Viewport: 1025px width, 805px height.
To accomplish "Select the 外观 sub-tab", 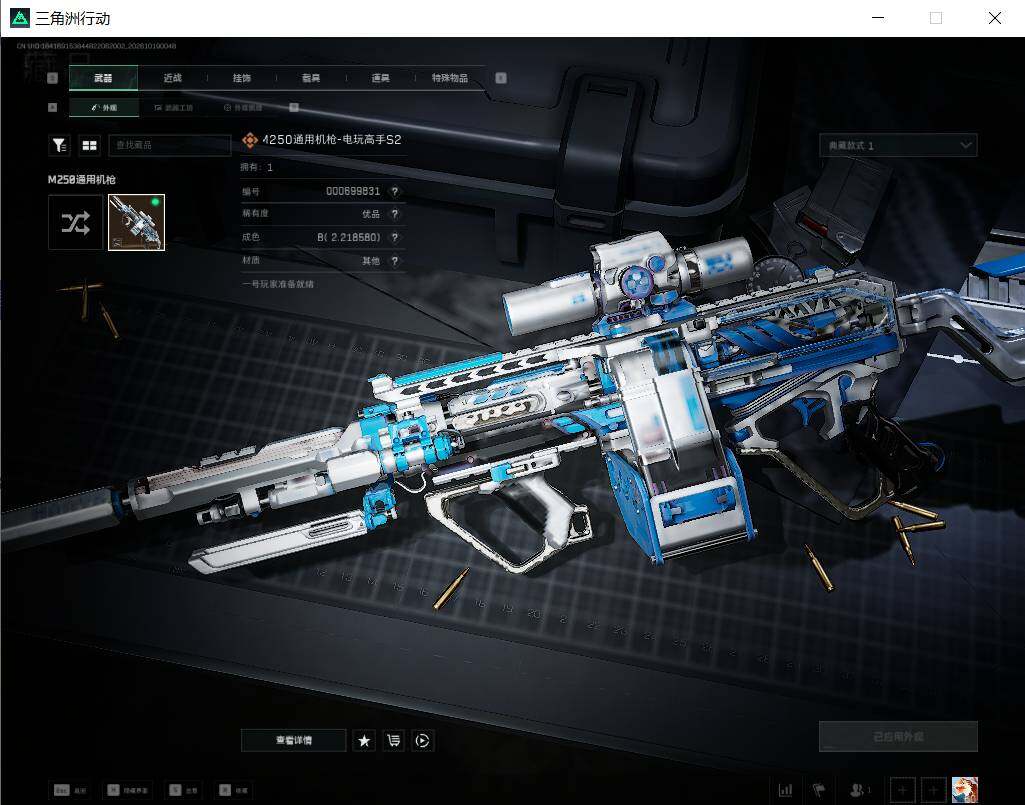I will tap(104, 107).
